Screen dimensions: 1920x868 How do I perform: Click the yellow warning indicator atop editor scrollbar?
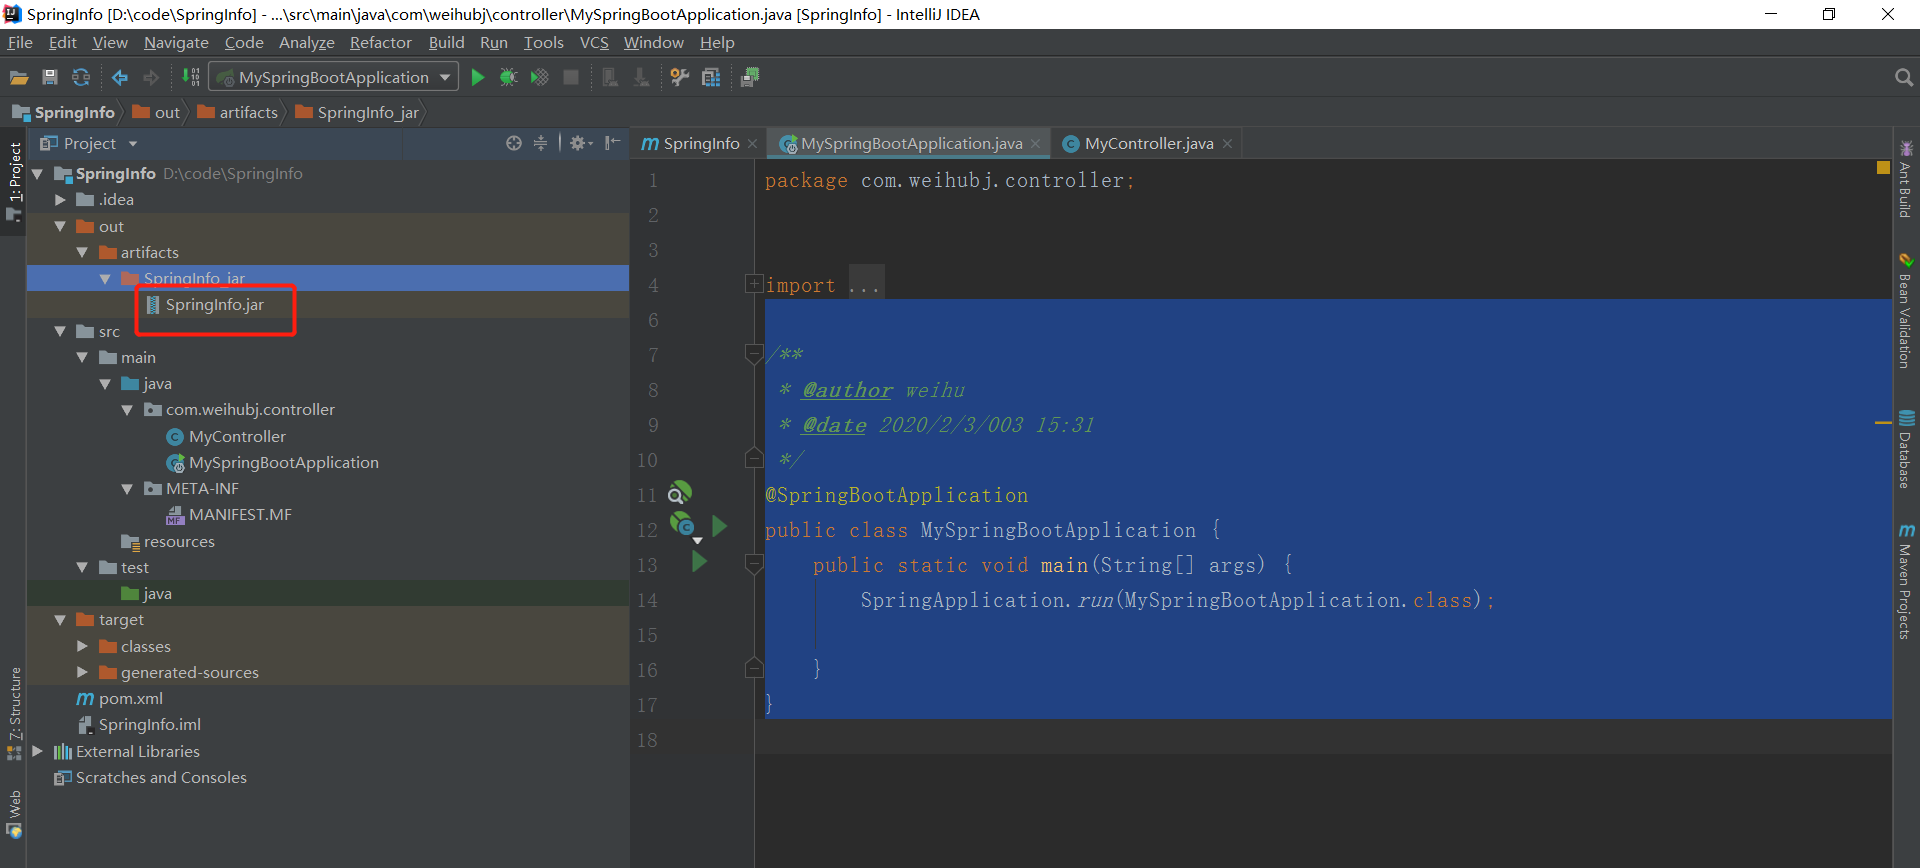point(1883,167)
